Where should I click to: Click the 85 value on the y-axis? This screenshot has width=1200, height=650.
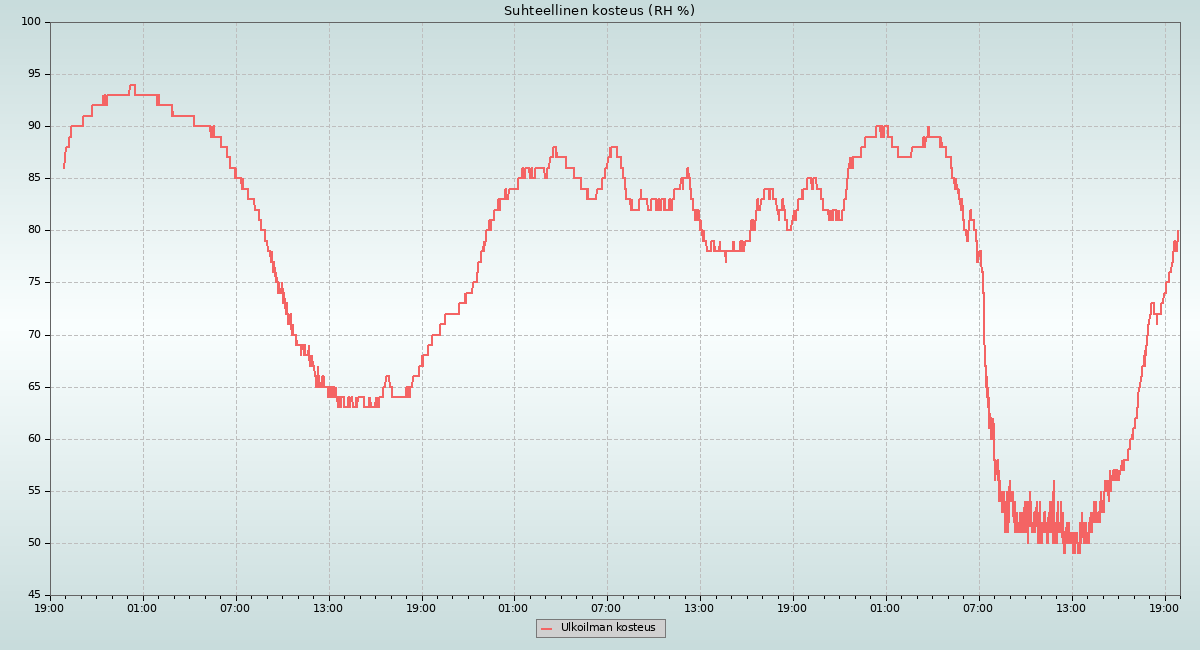[34, 178]
